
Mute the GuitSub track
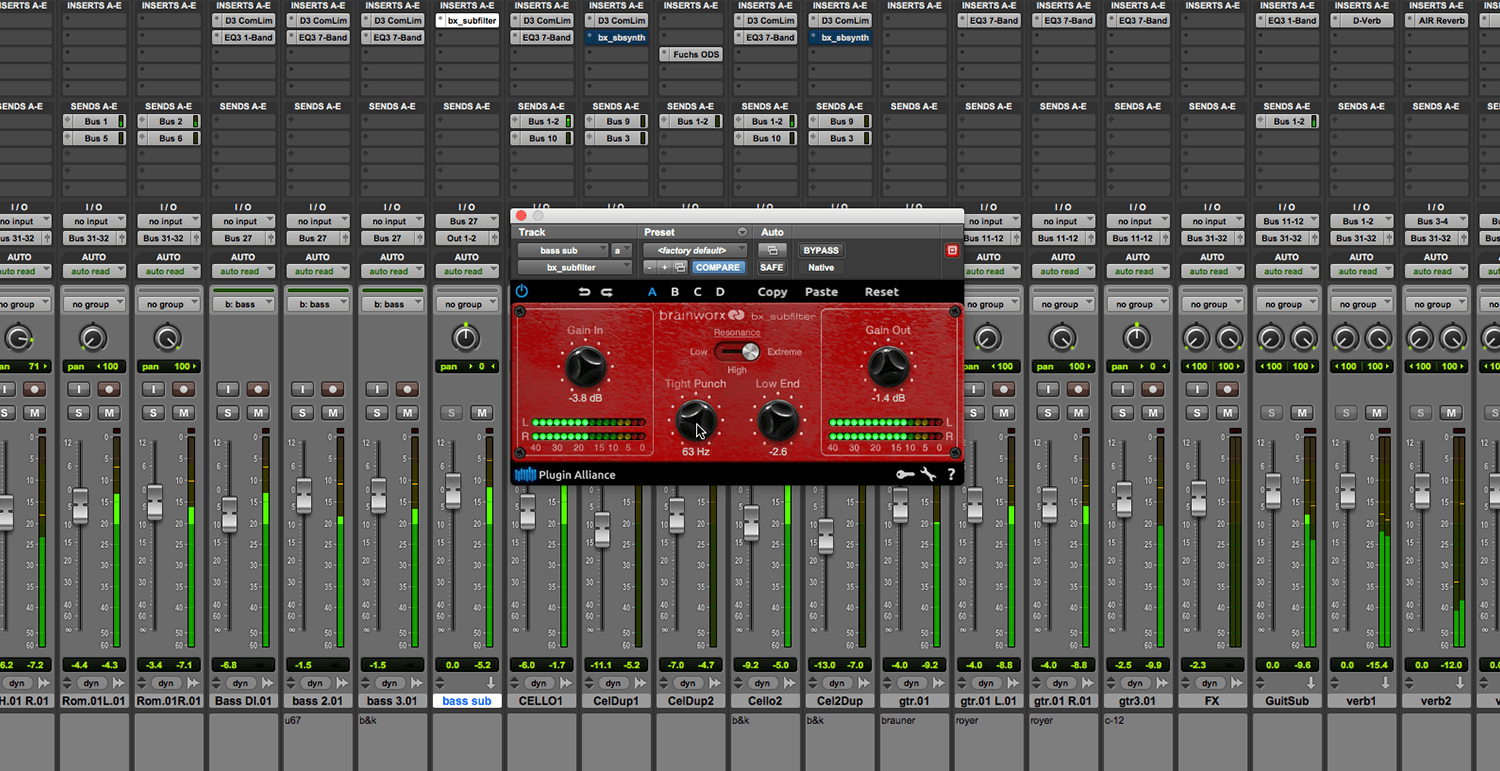[1302, 413]
